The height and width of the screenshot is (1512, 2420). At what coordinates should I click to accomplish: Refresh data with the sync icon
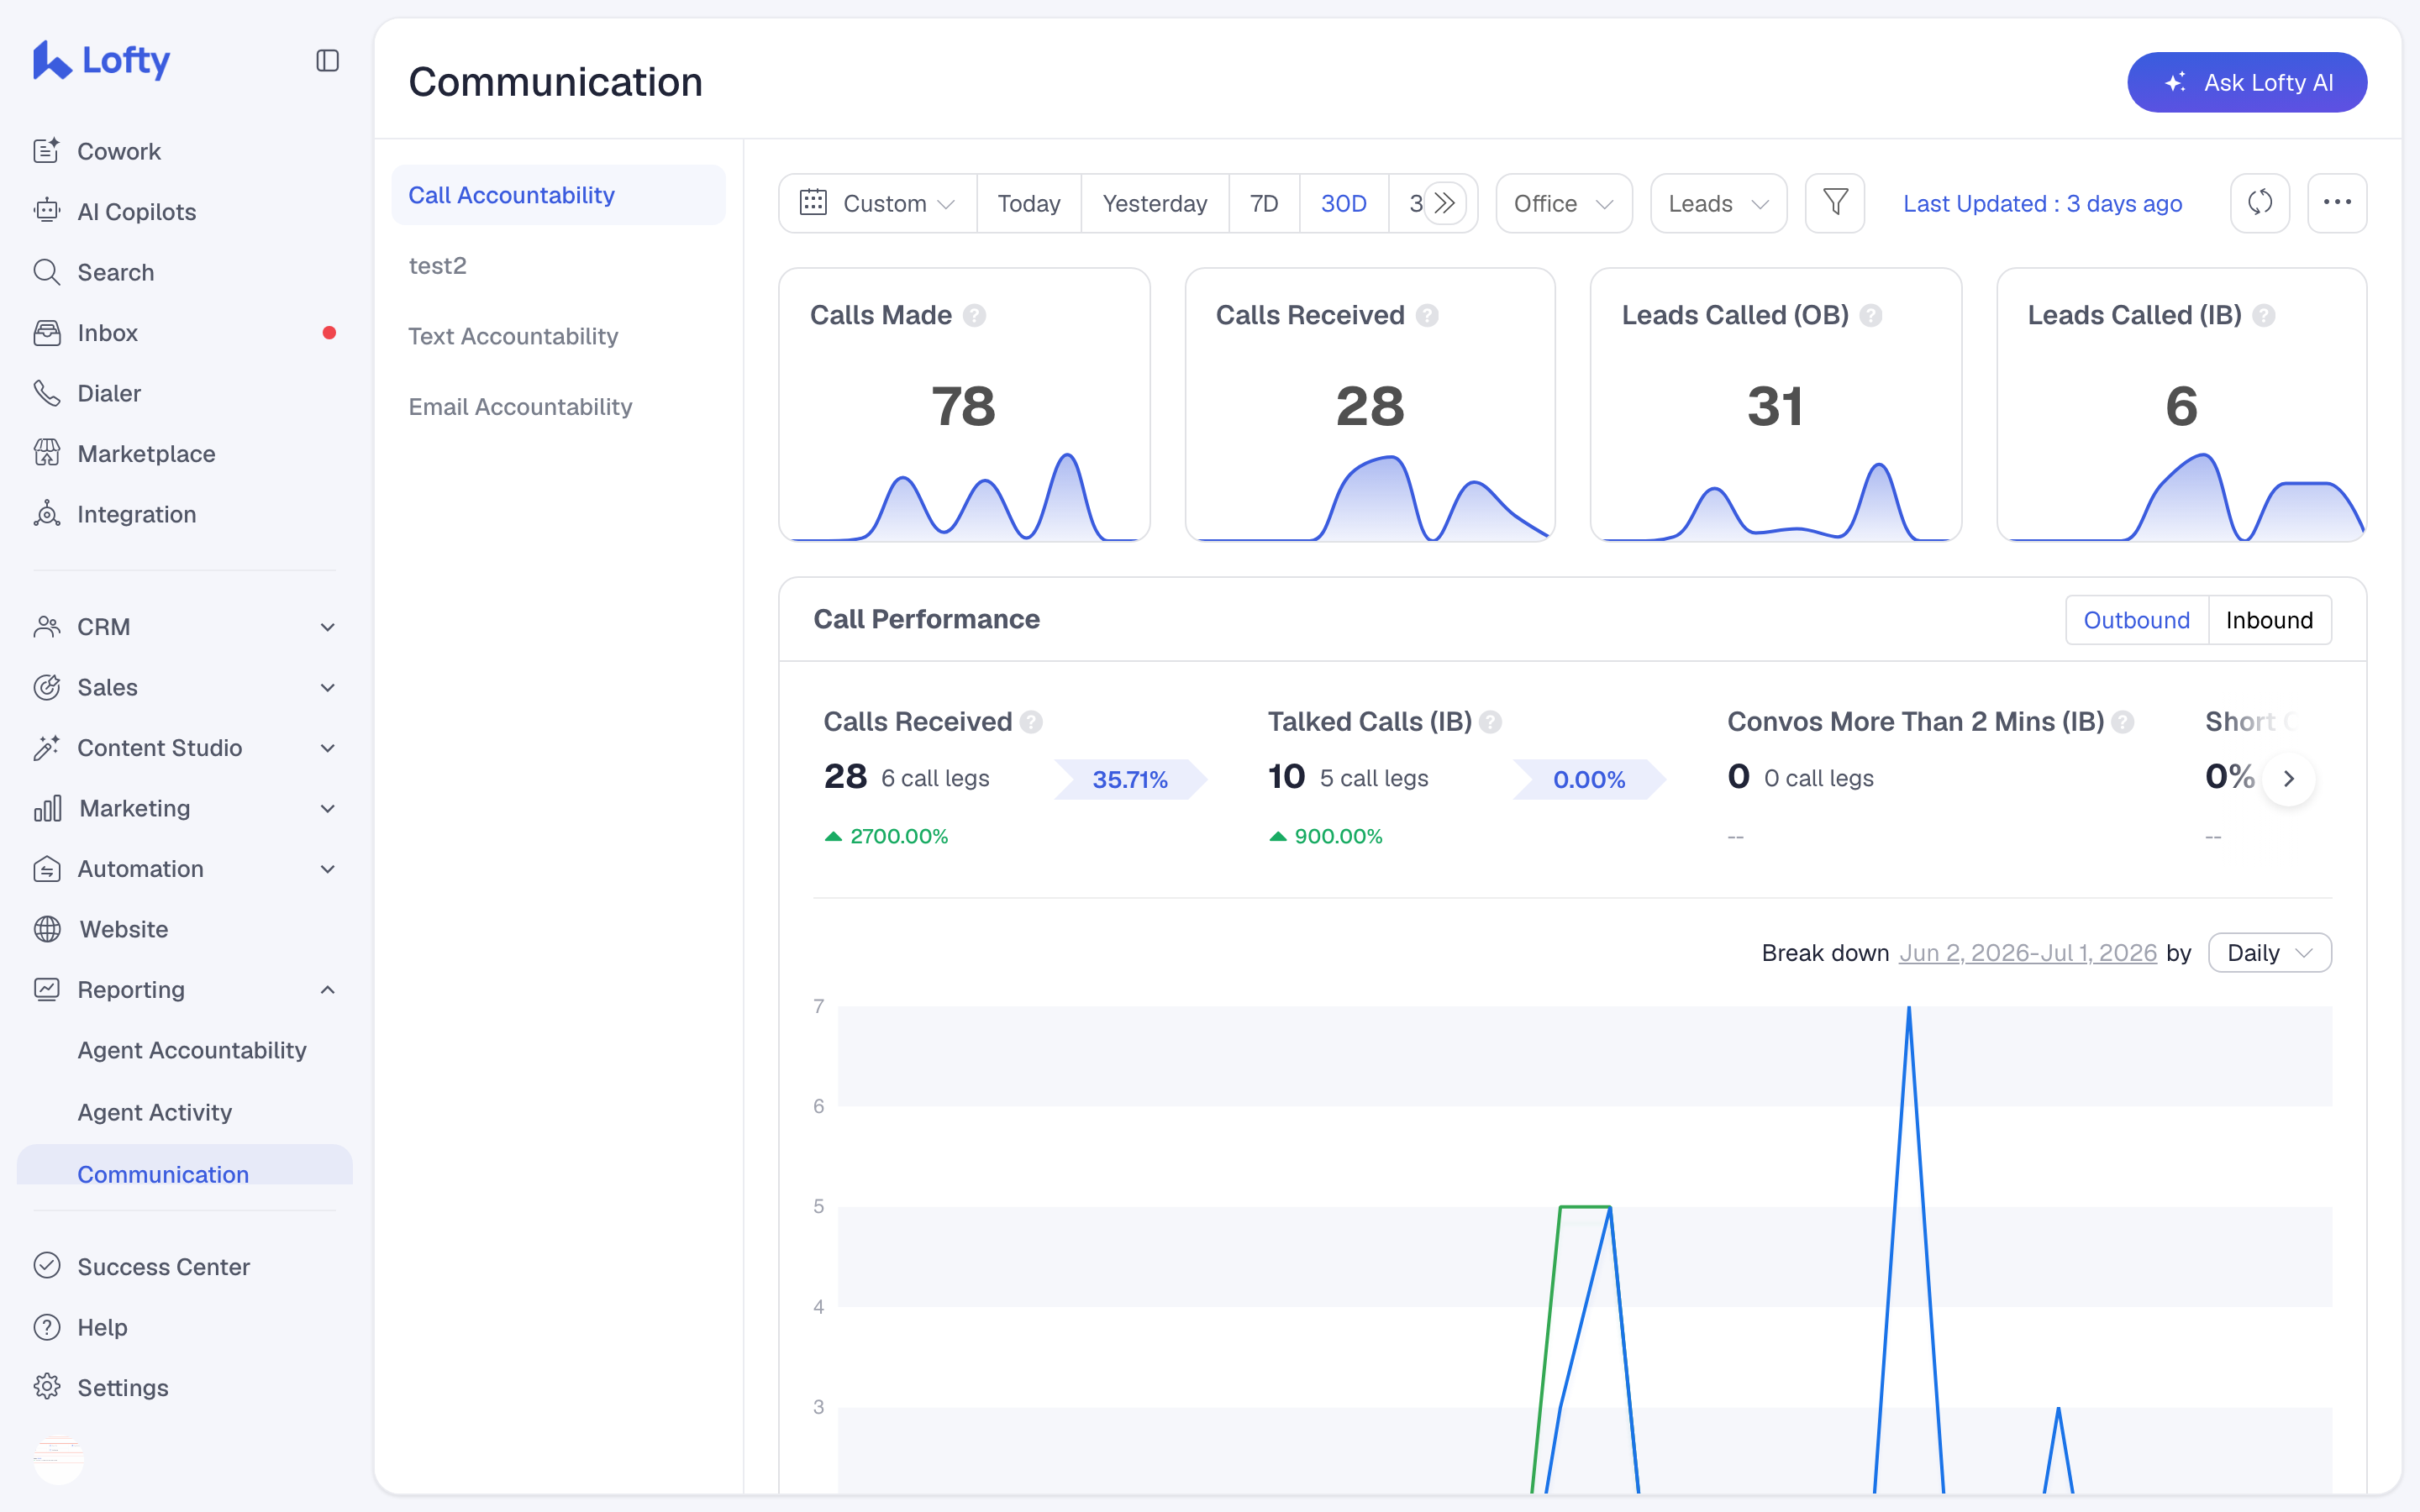2260,203
